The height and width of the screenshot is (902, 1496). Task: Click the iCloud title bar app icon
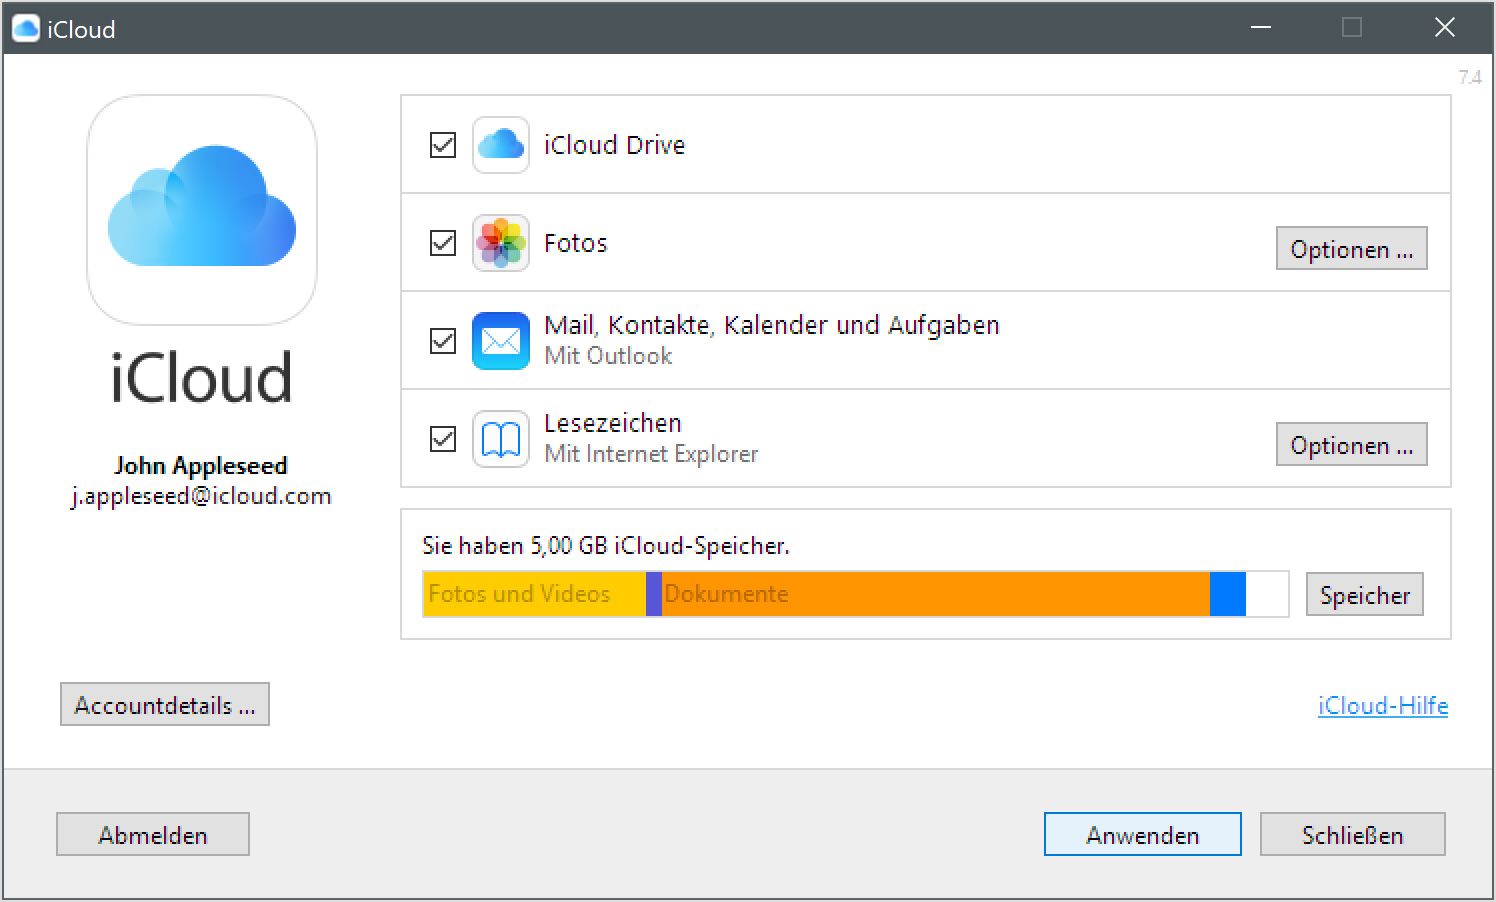pos(25,28)
